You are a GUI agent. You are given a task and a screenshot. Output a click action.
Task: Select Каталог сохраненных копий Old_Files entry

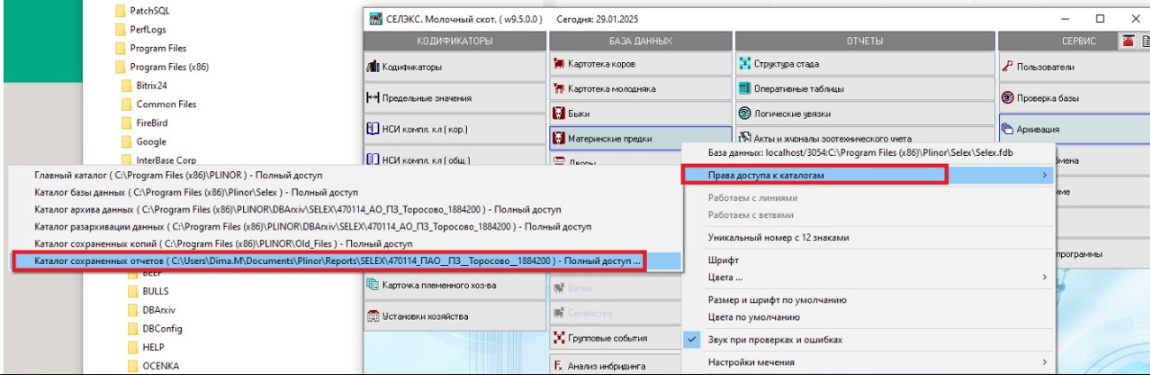(x=345, y=244)
